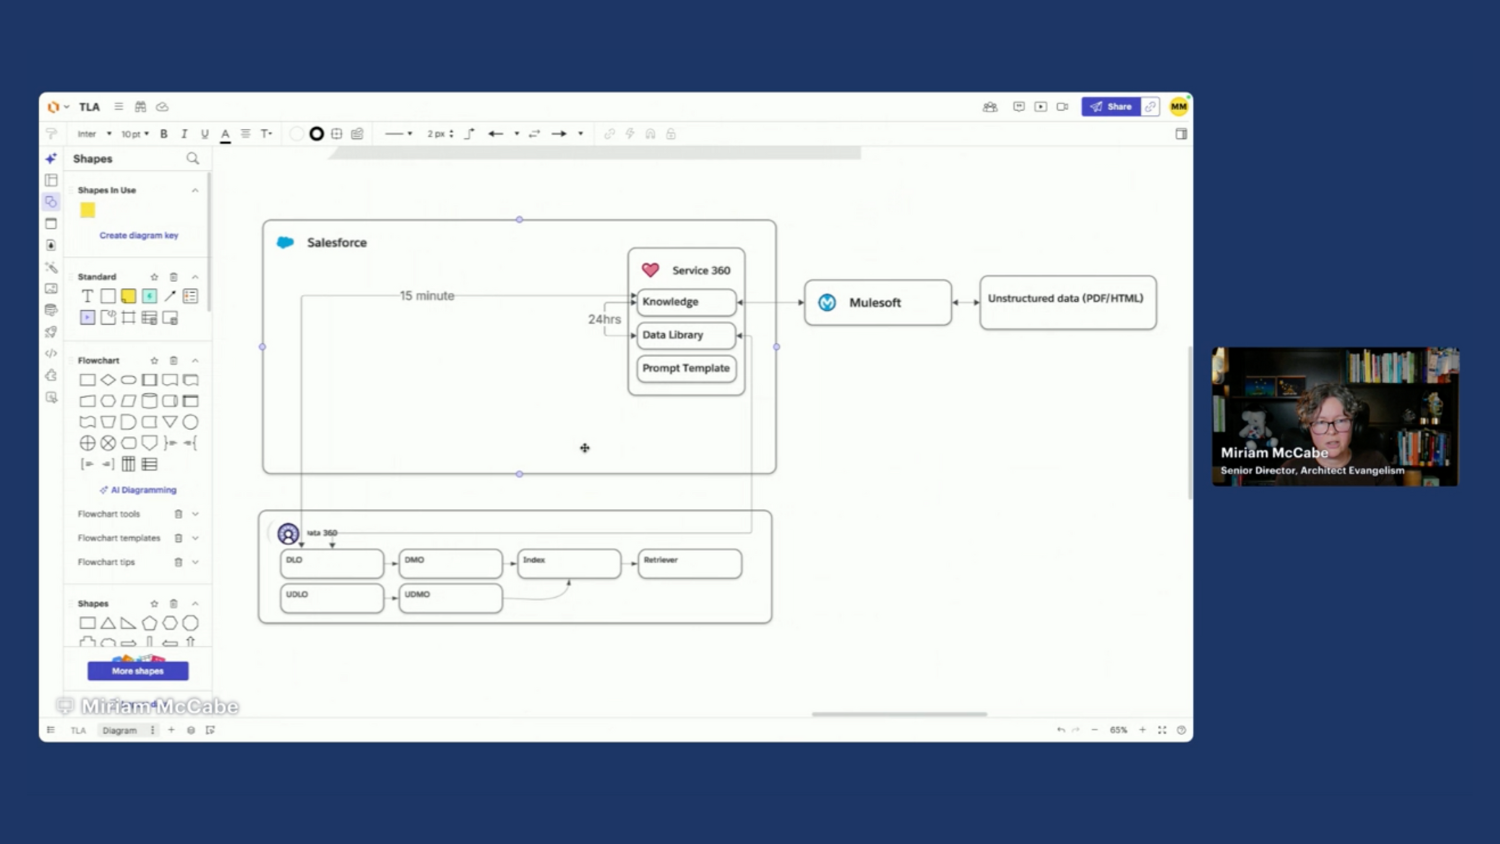Open the shape search in the Shapes panel
The height and width of the screenshot is (844, 1500).
[x=193, y=158]
